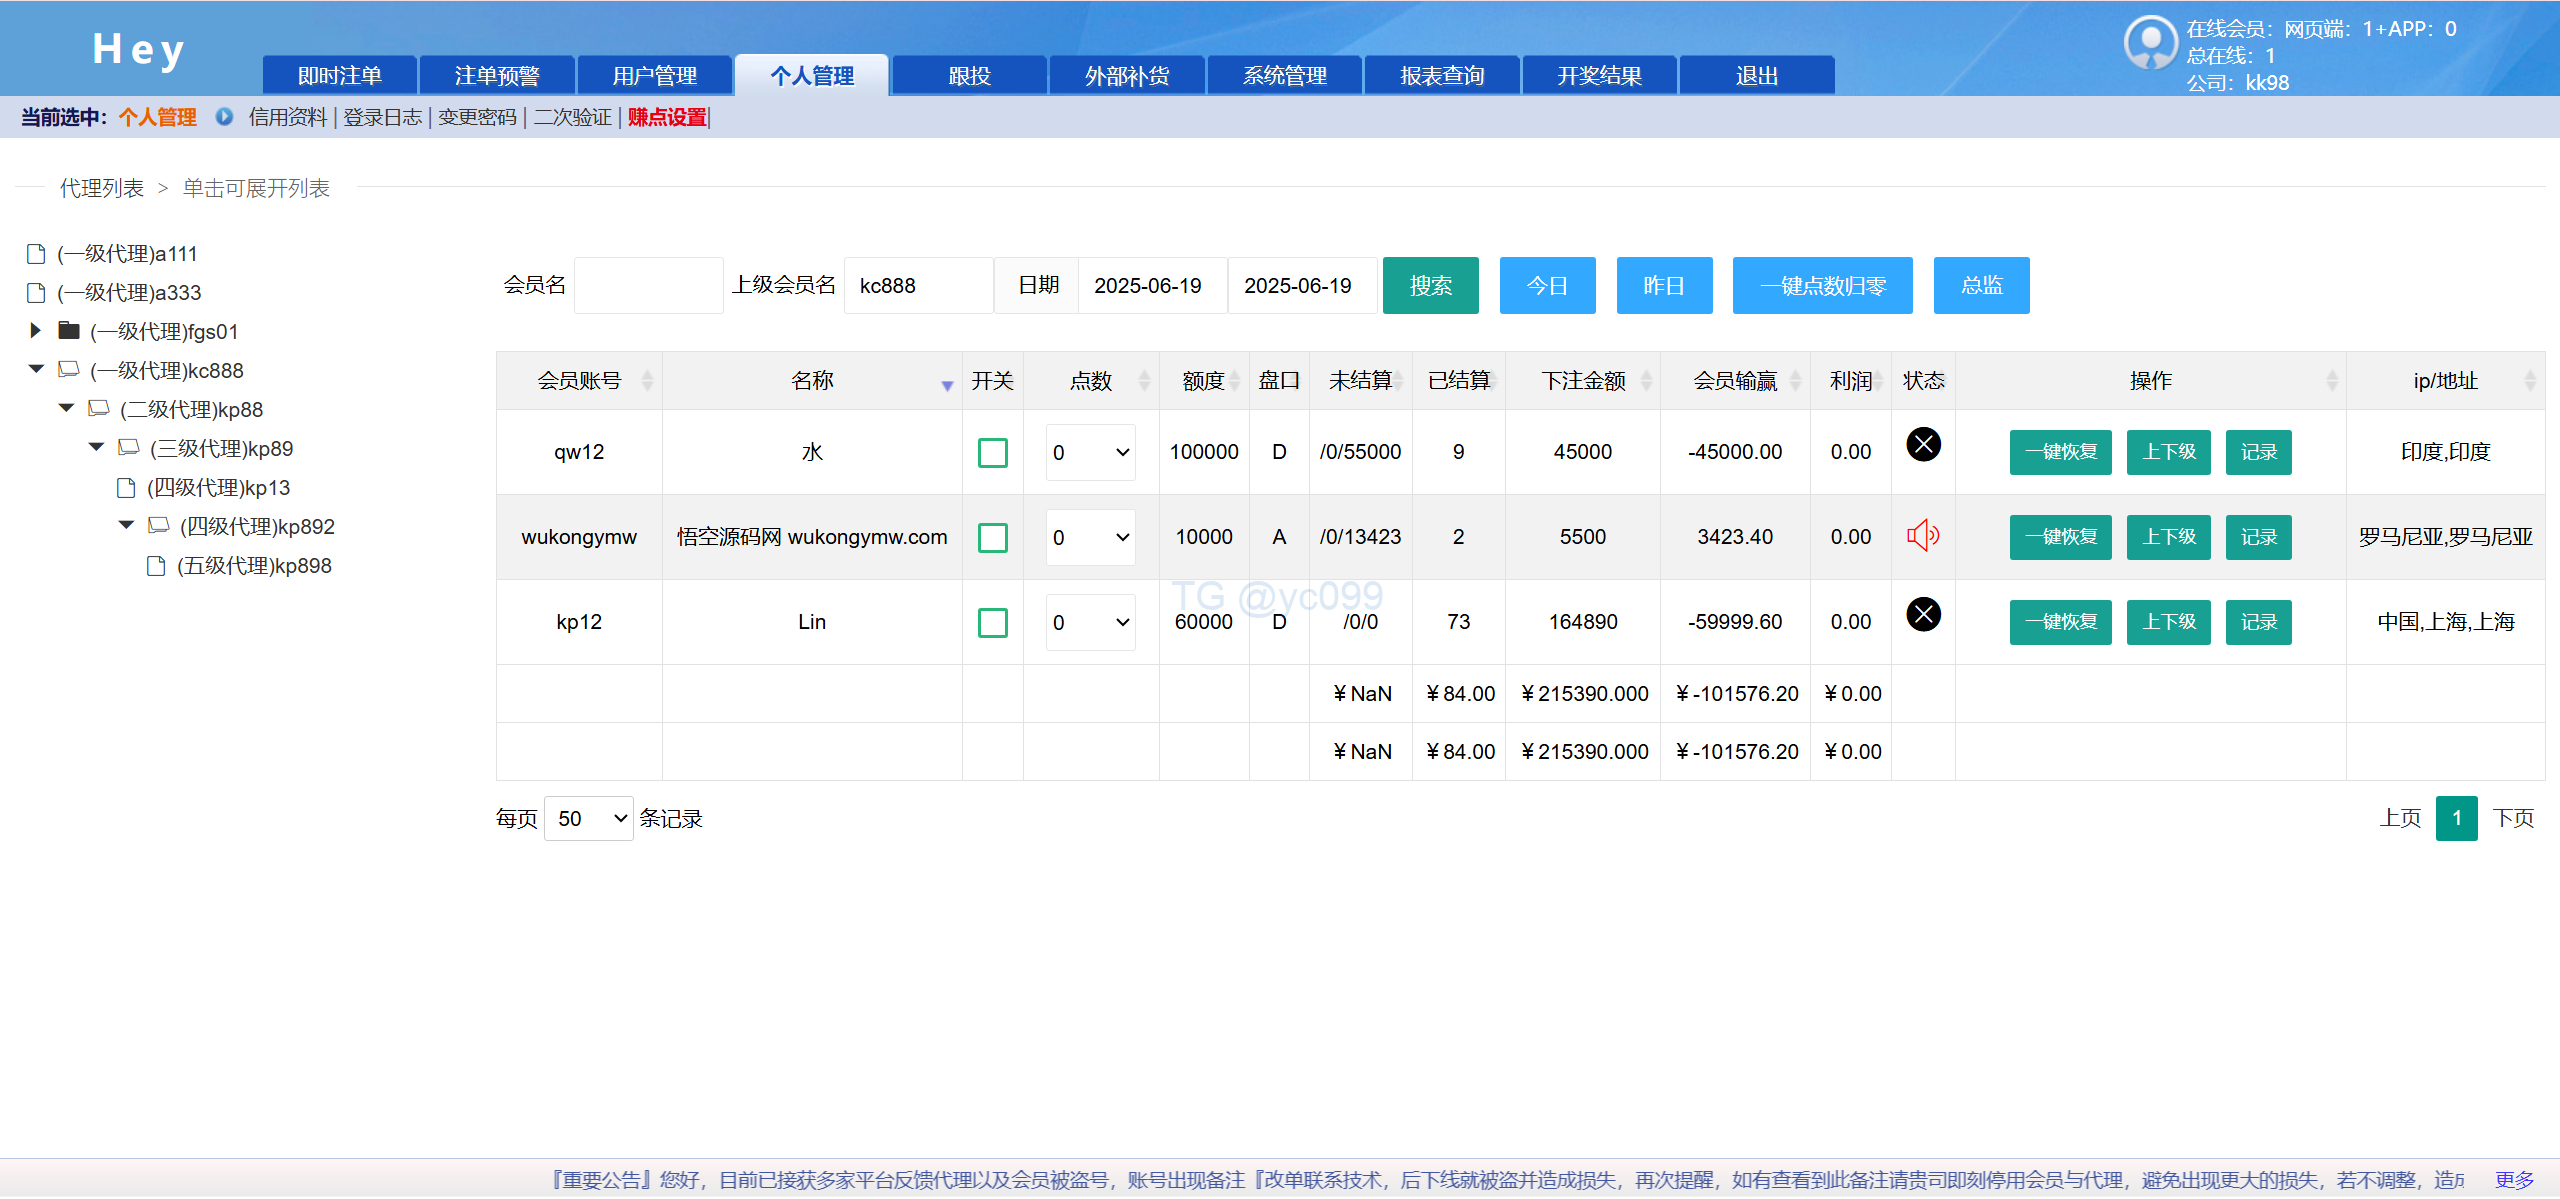2560x1199 pixels.
Task: Click the black X status icon for qw12
Action: [x=1922, y=444]
